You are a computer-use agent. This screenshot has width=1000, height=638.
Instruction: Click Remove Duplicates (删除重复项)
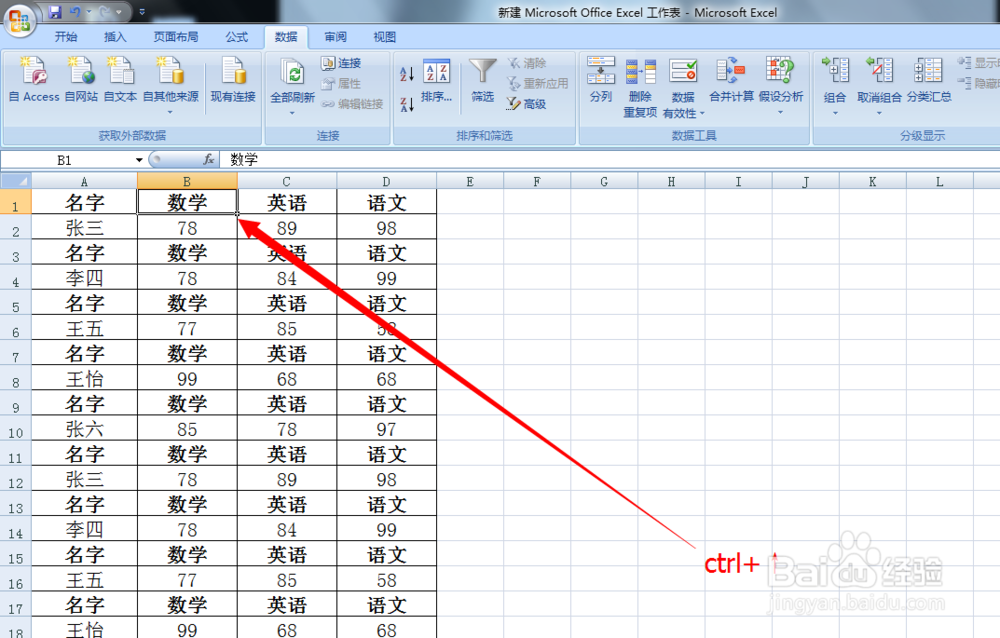pyautogui.click(x=640, y=88)
